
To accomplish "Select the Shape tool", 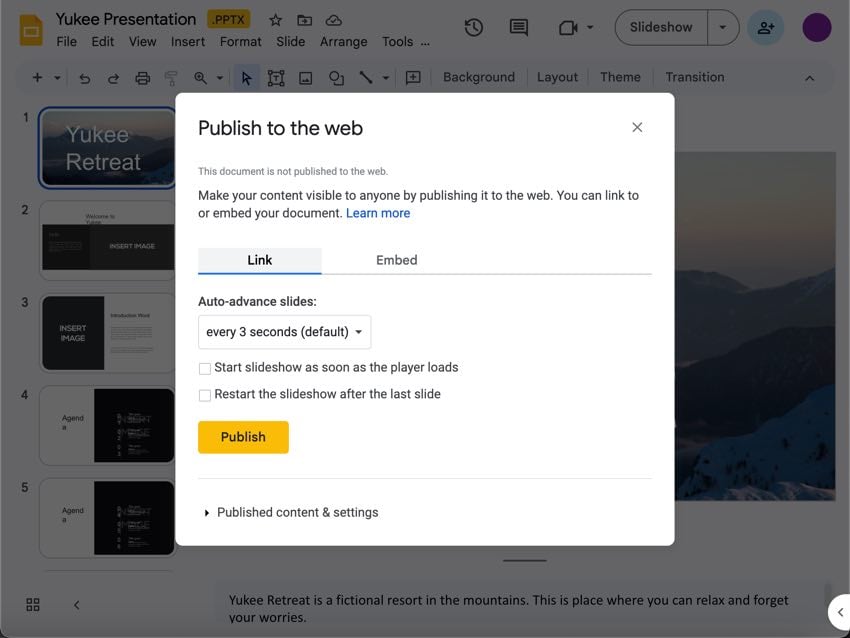I will point(336,76).
